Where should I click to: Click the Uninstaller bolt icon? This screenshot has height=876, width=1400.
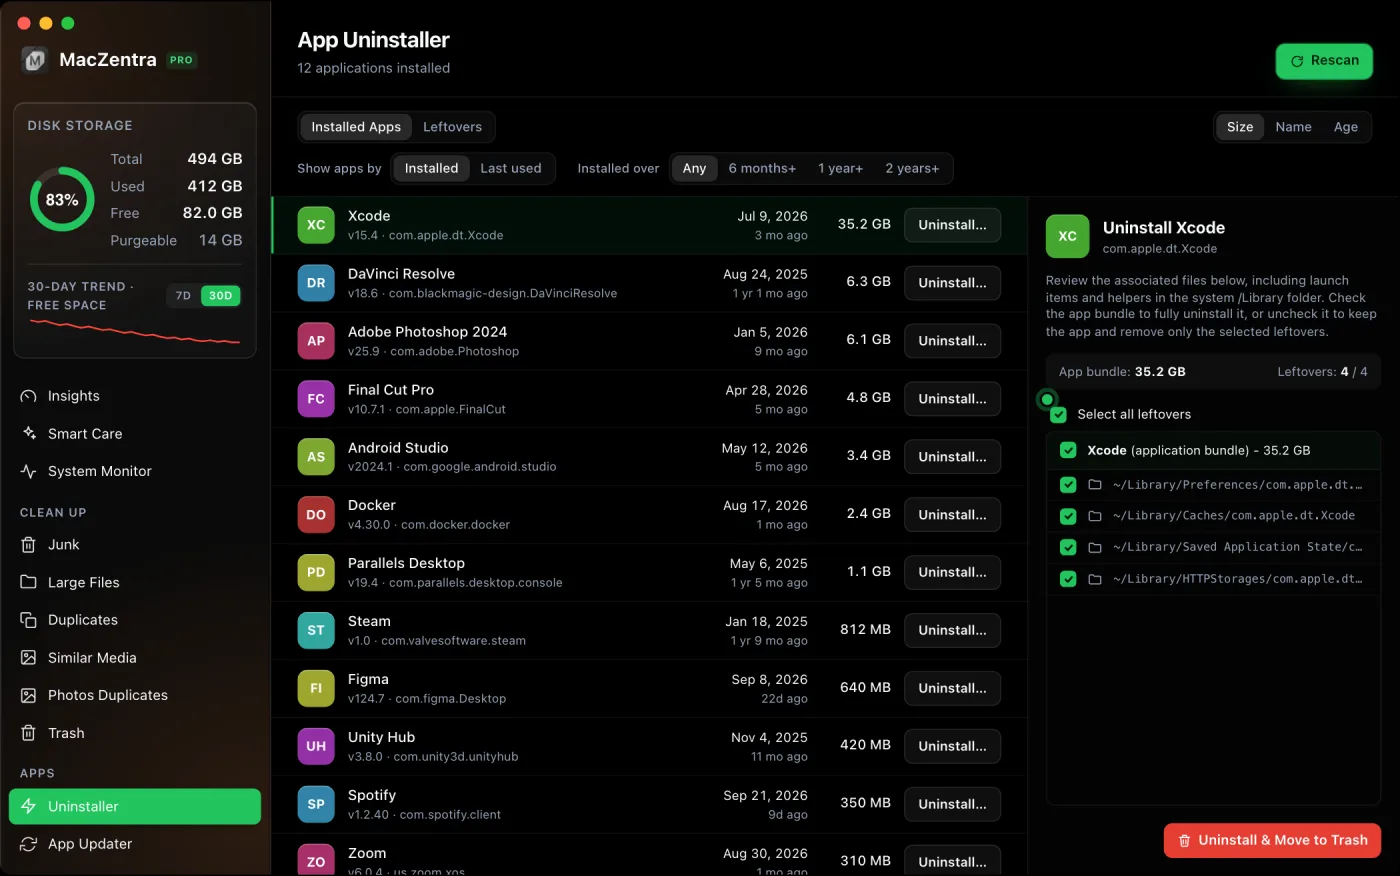(28, 807)
